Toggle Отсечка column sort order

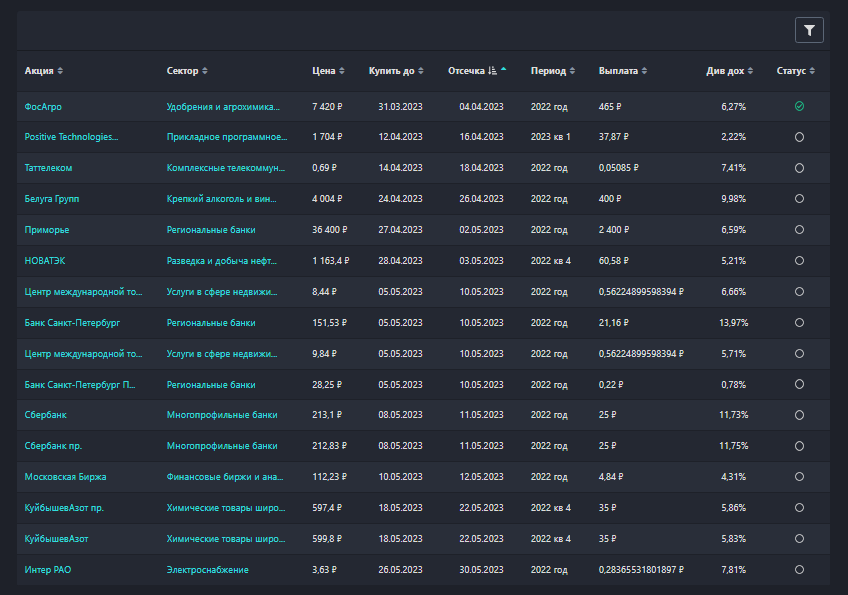477,71
